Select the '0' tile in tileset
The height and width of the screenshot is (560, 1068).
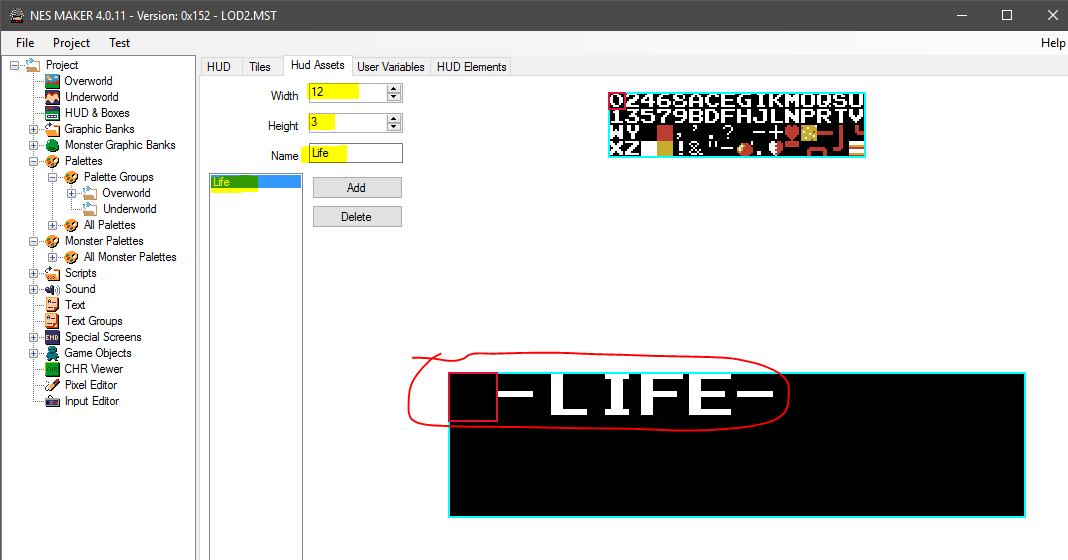tap(616, 101)
